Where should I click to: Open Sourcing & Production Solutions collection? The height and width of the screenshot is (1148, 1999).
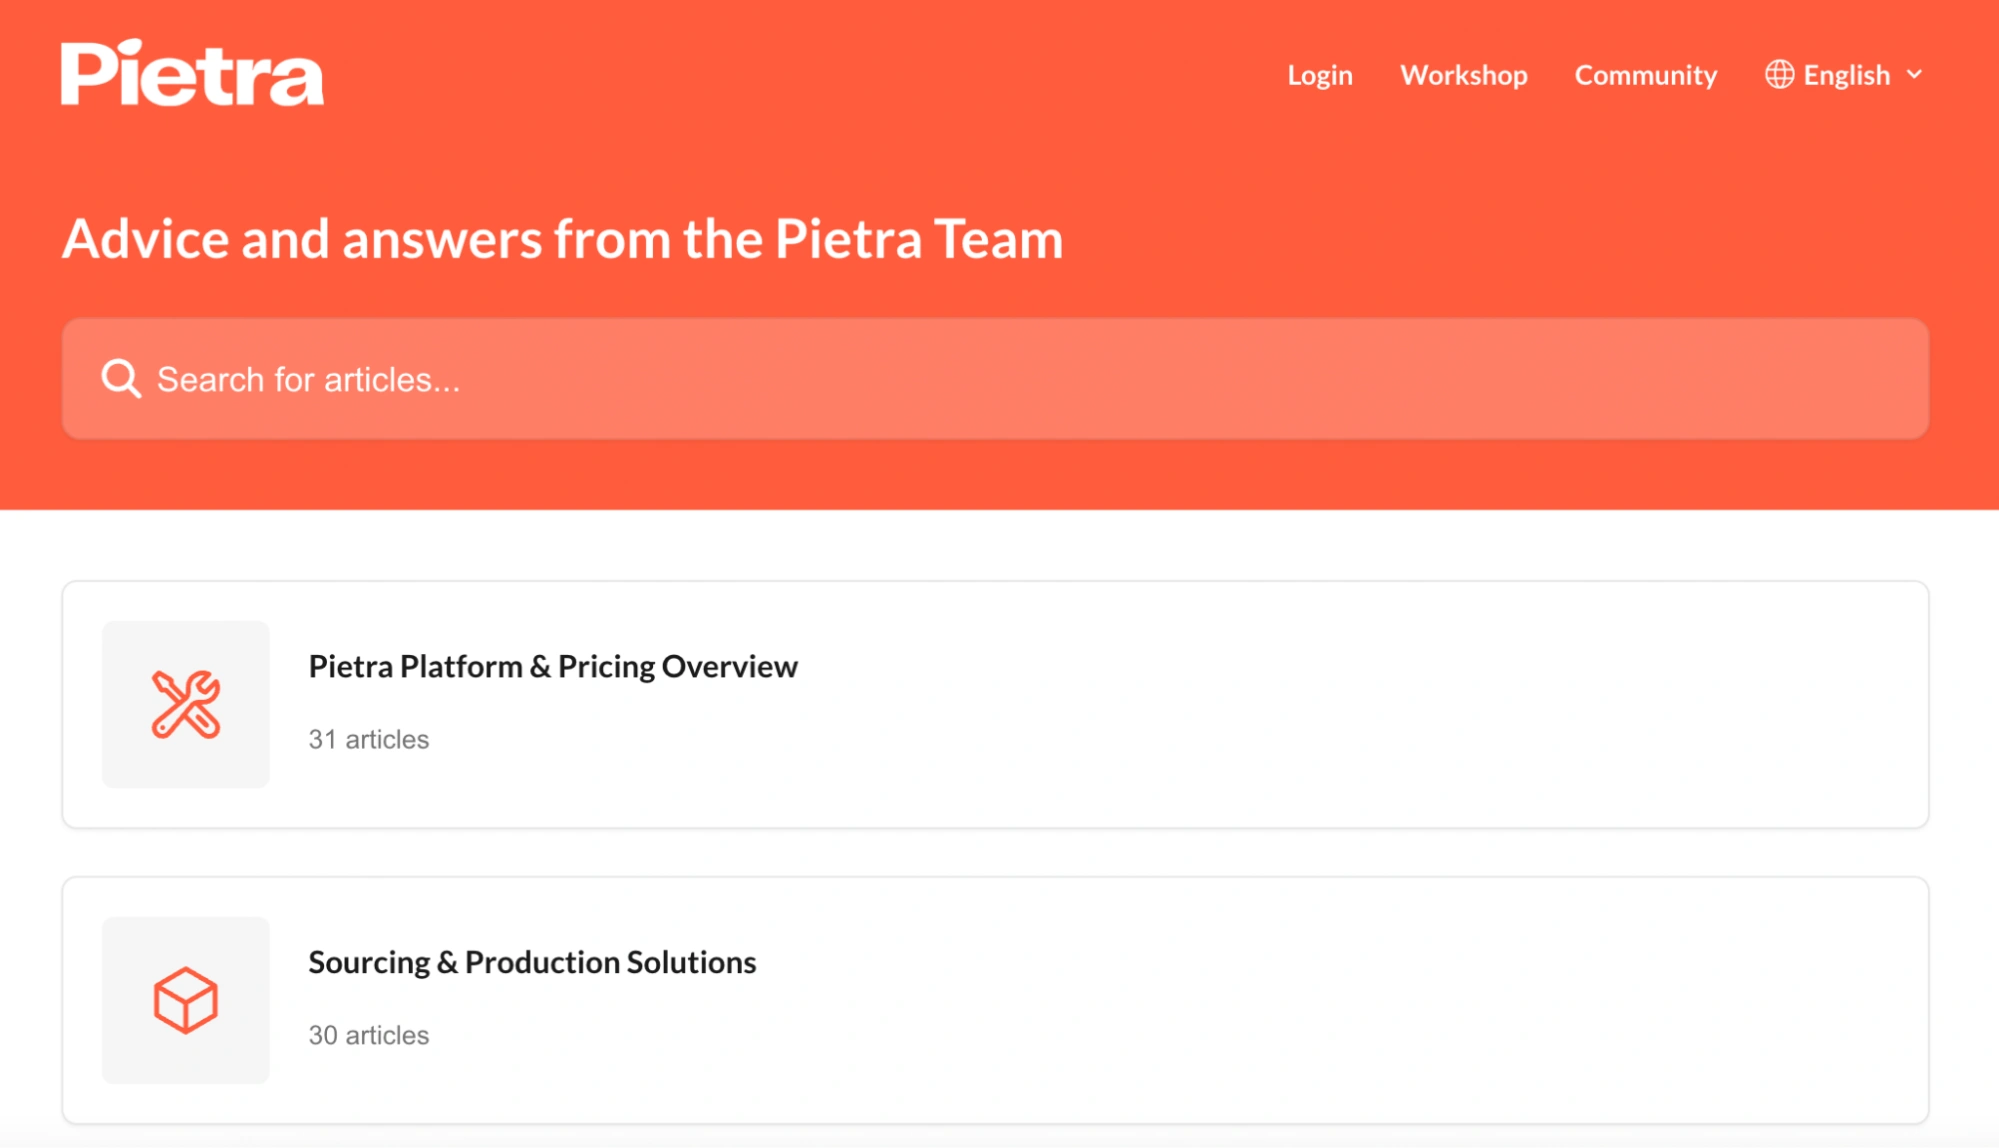click(995, 1000)
